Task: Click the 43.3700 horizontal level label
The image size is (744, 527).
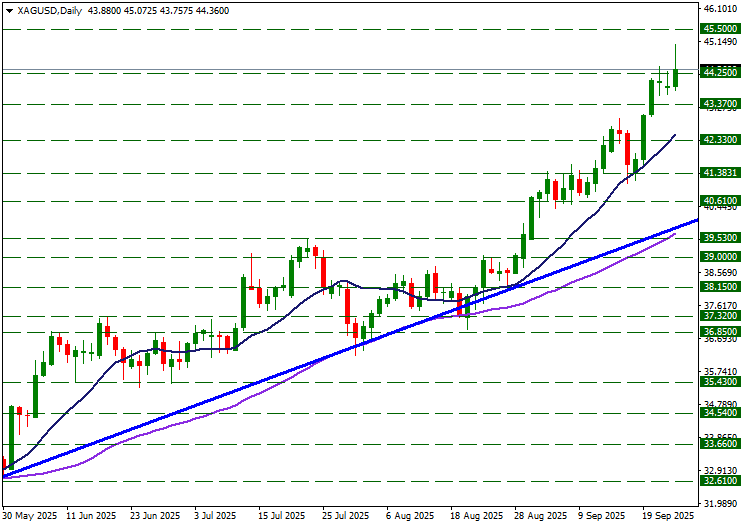Action: click(x=721, y=104)
